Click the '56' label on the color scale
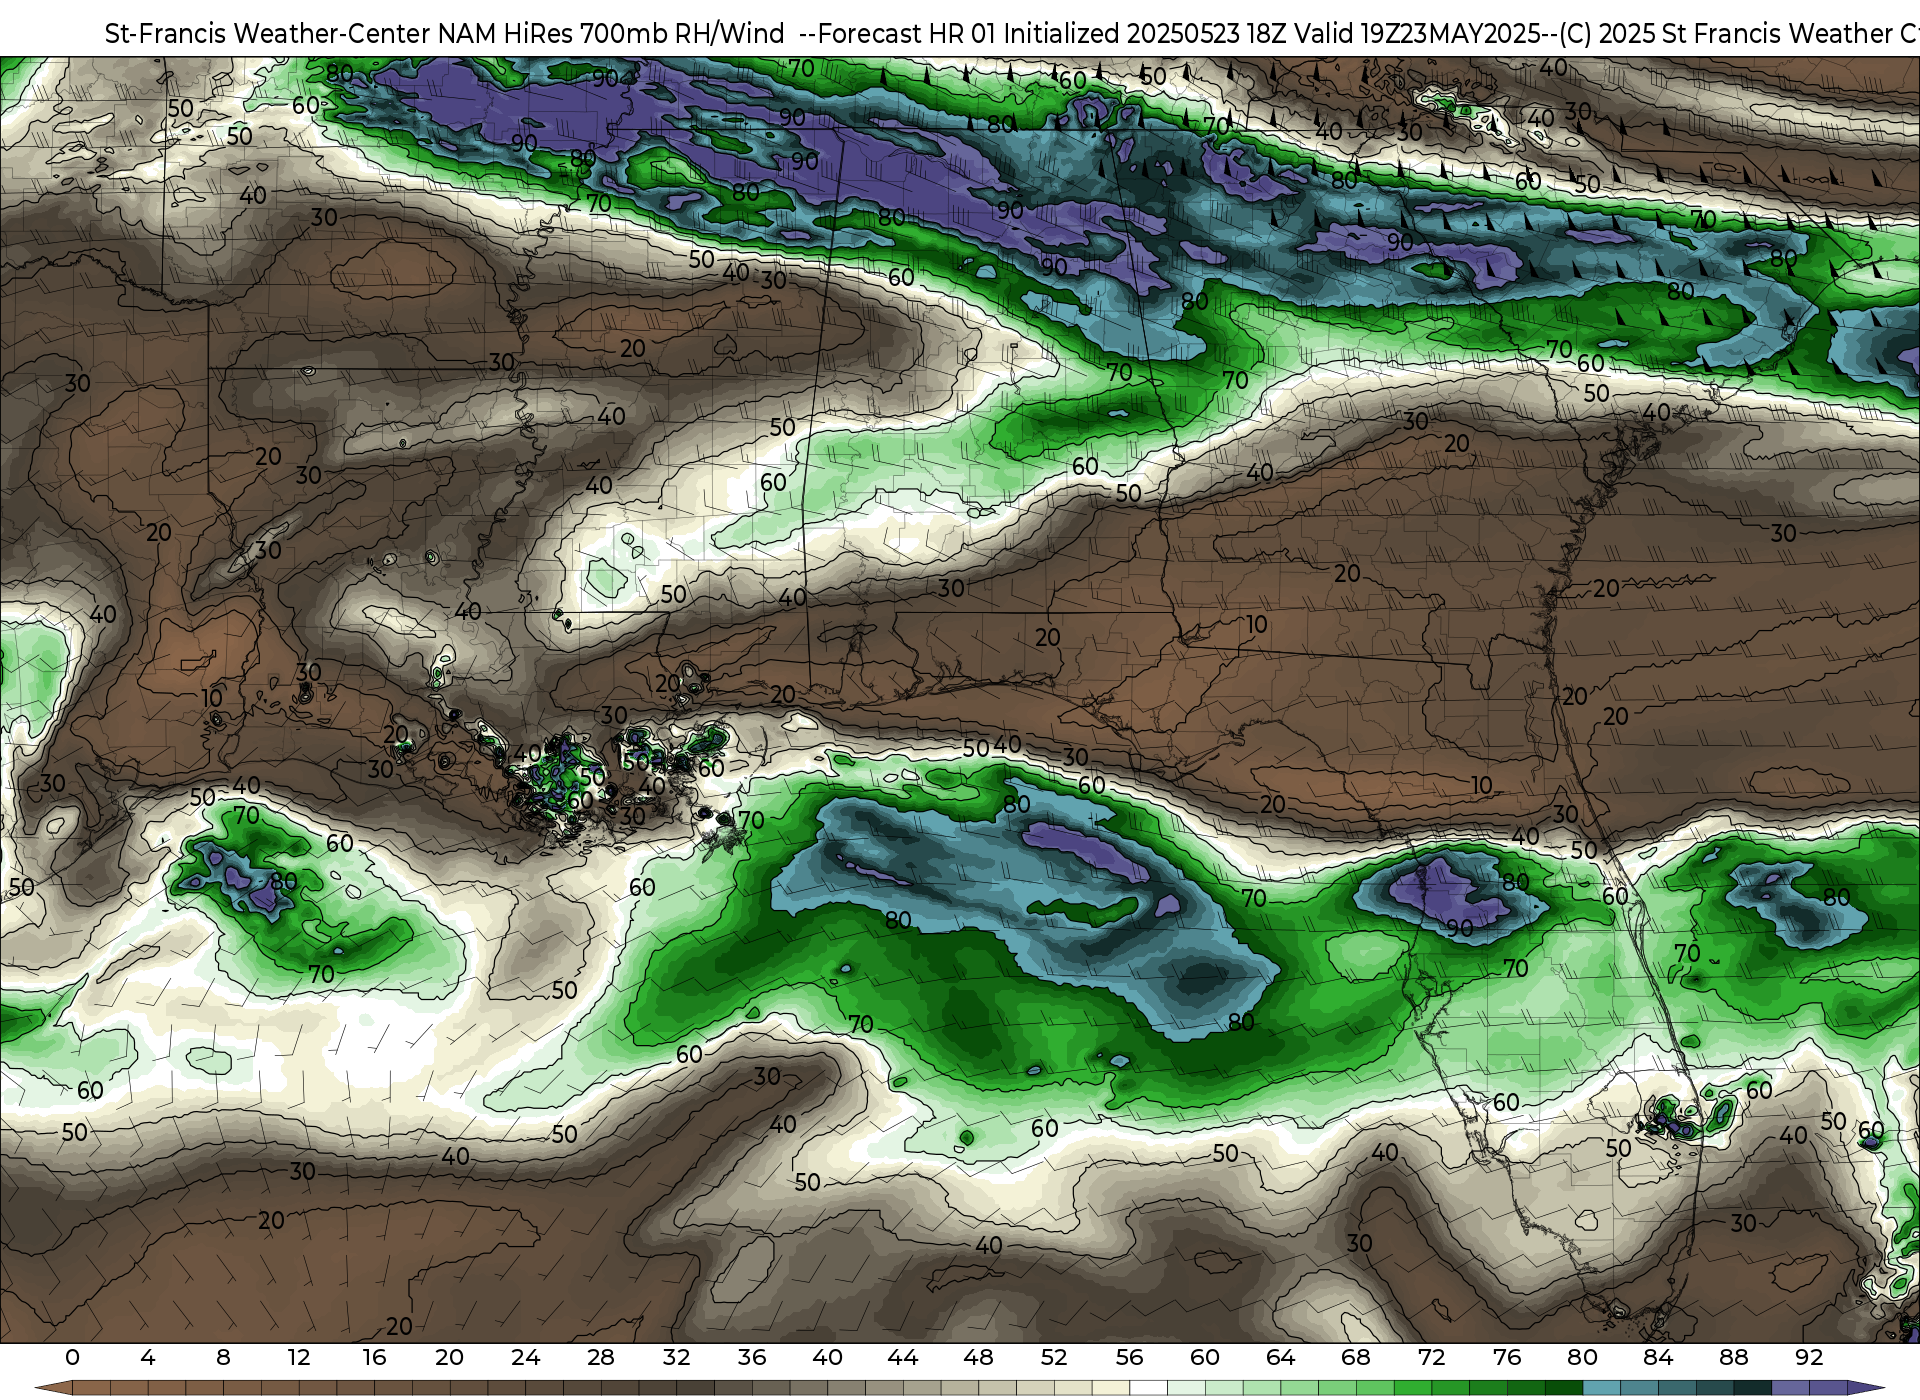The height and width of the screenshot is (1400, 1920). coord(1129,1357)
